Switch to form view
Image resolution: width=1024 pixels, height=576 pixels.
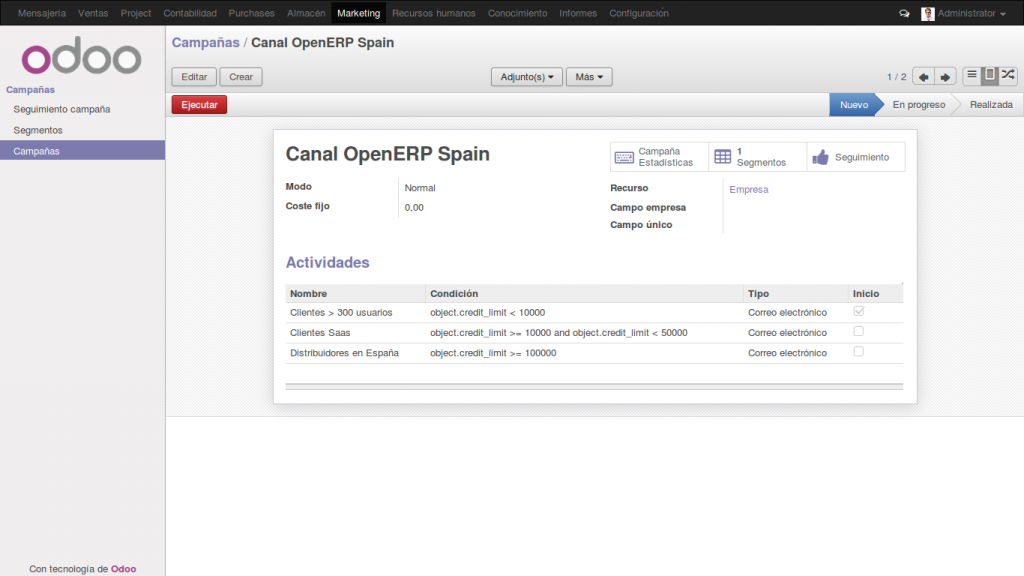click(990, 76)
